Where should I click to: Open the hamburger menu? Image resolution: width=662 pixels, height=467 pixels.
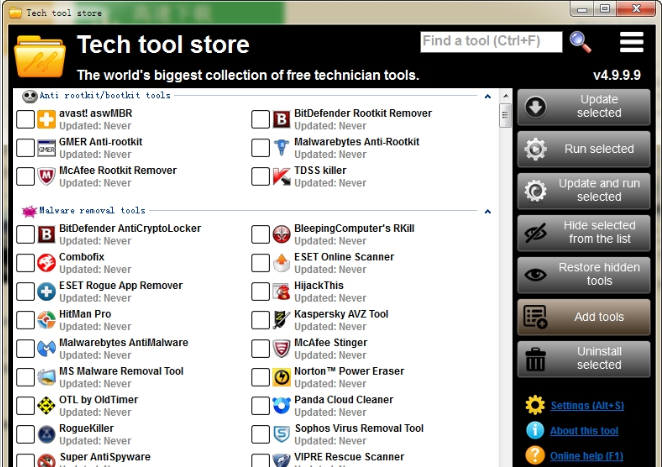631,42
